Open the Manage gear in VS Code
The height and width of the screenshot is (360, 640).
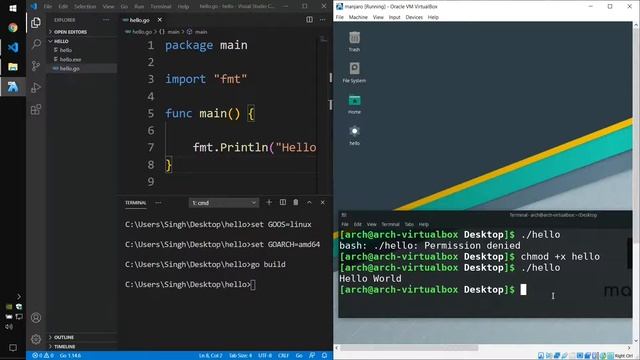[36, 339]
